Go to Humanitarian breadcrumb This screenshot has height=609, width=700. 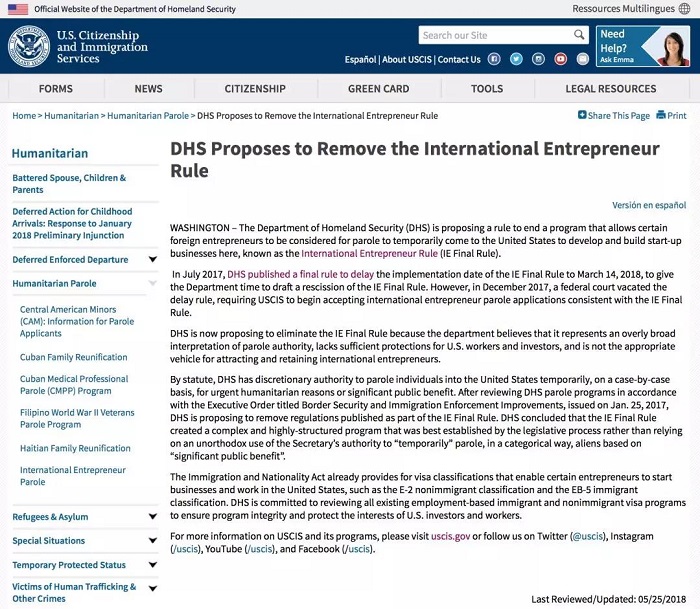[71, 116]
